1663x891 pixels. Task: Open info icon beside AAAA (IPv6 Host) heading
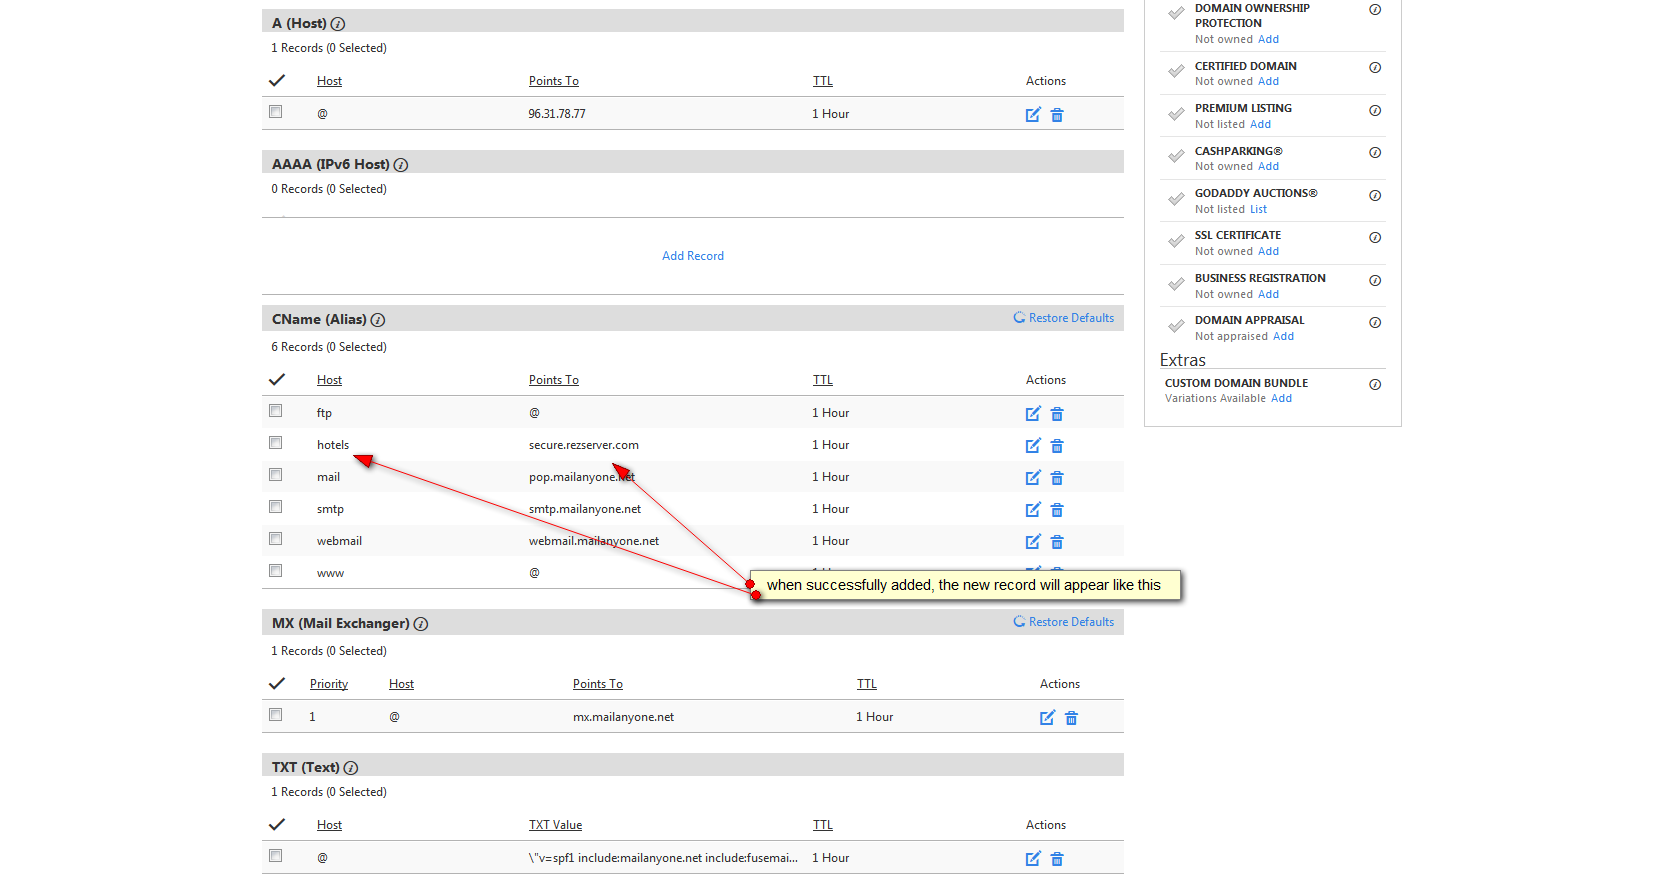tap(401, 165)
